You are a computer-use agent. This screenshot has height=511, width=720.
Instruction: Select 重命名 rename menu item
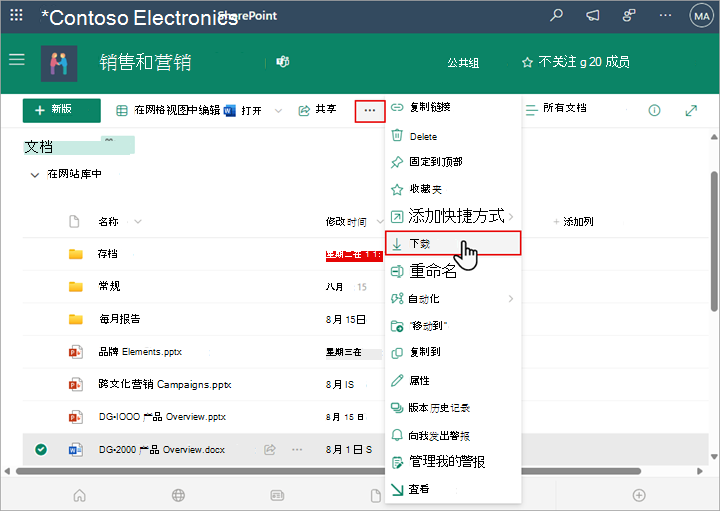point(453,271)
